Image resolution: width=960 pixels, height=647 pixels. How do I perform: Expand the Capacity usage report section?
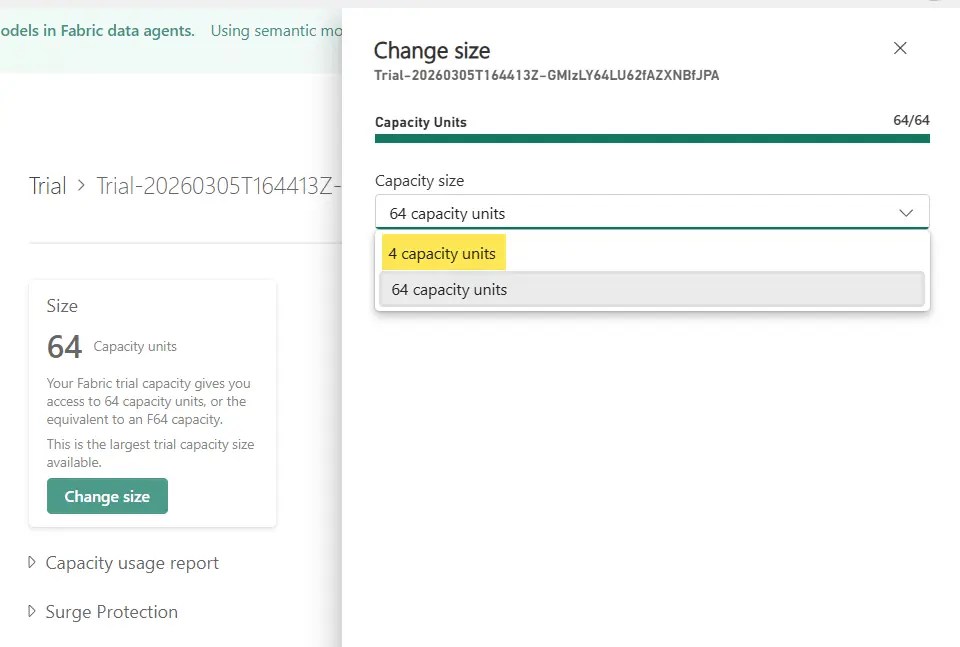pyautogui.click(x=124, y=563)
